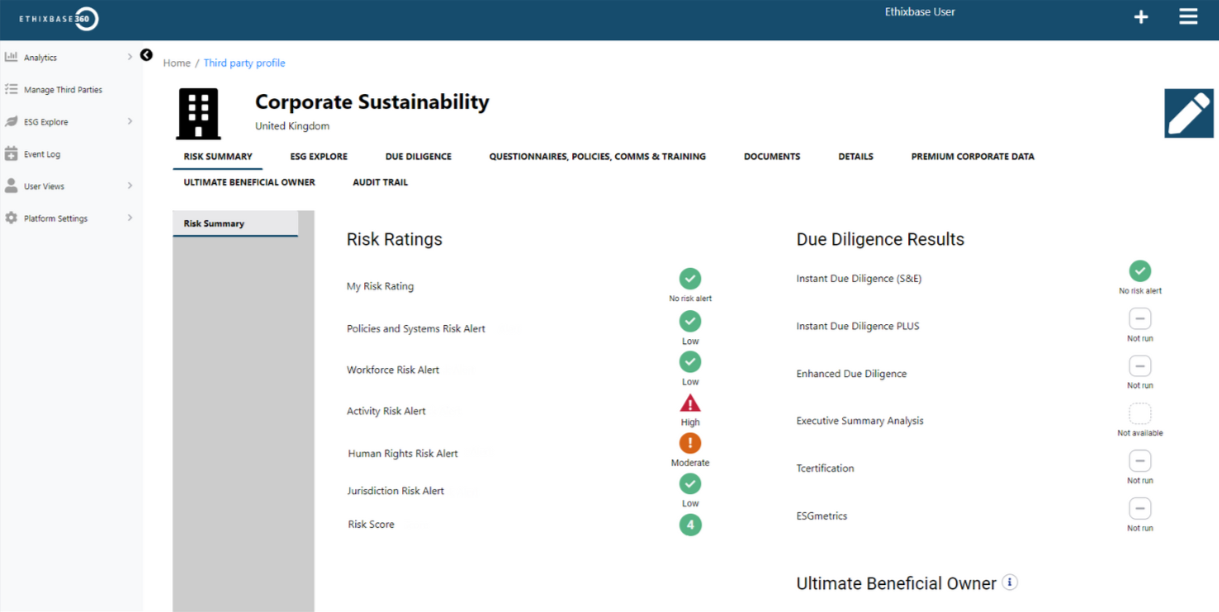The image size is (1219, 612).
Task: Open the Audit Trail tab
Action: [380, 183]
